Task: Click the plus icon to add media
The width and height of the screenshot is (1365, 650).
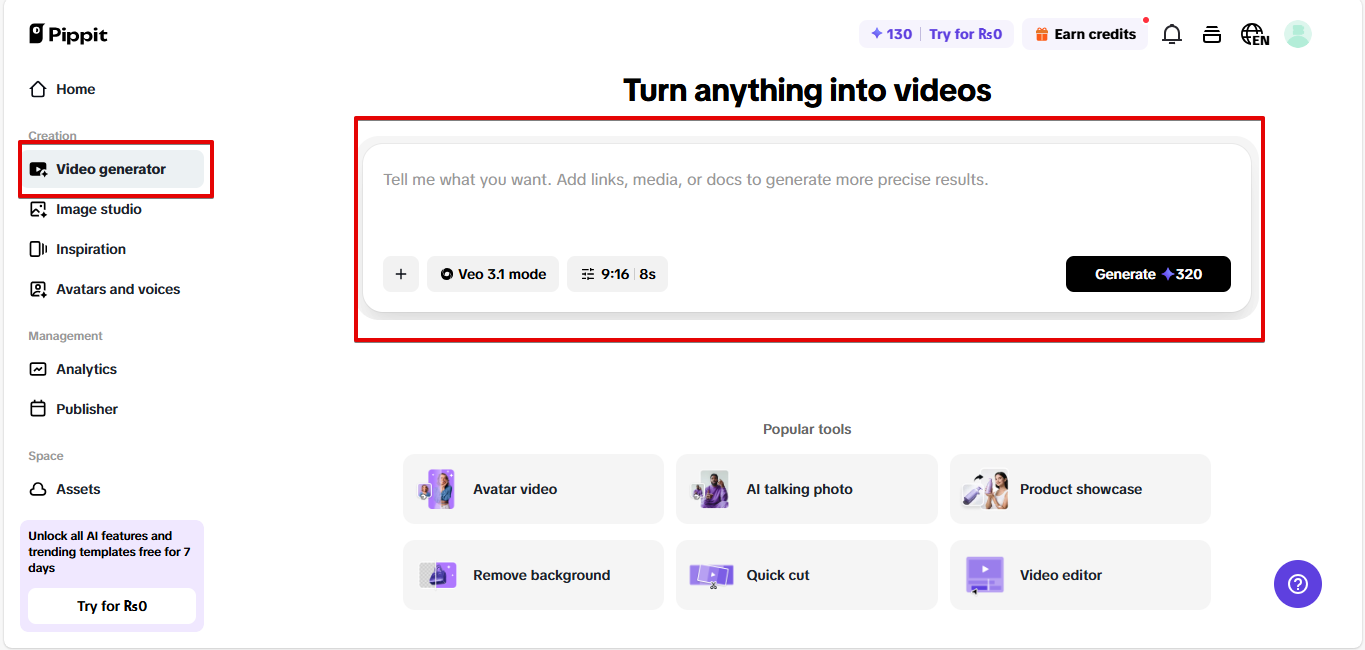Action: tap(401, 273)
